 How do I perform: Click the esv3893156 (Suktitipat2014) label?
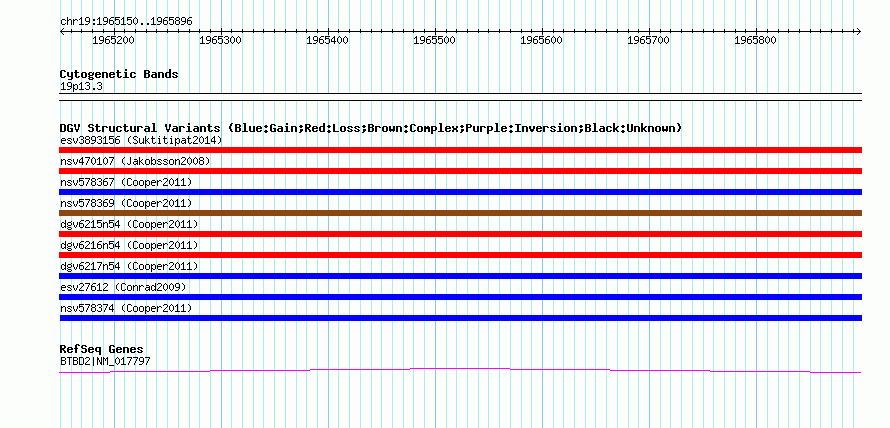tap(141, 140)
